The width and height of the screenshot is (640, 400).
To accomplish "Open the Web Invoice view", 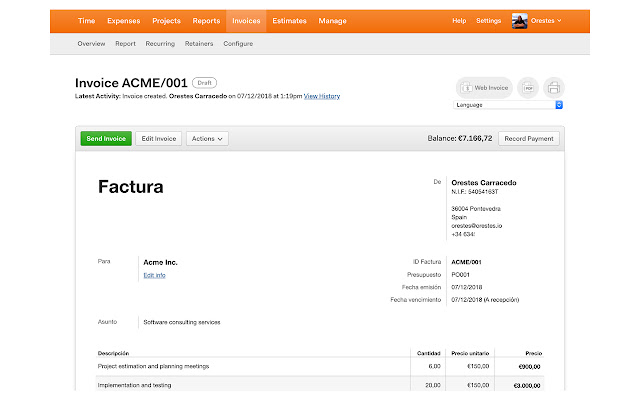I will point(484,88).
